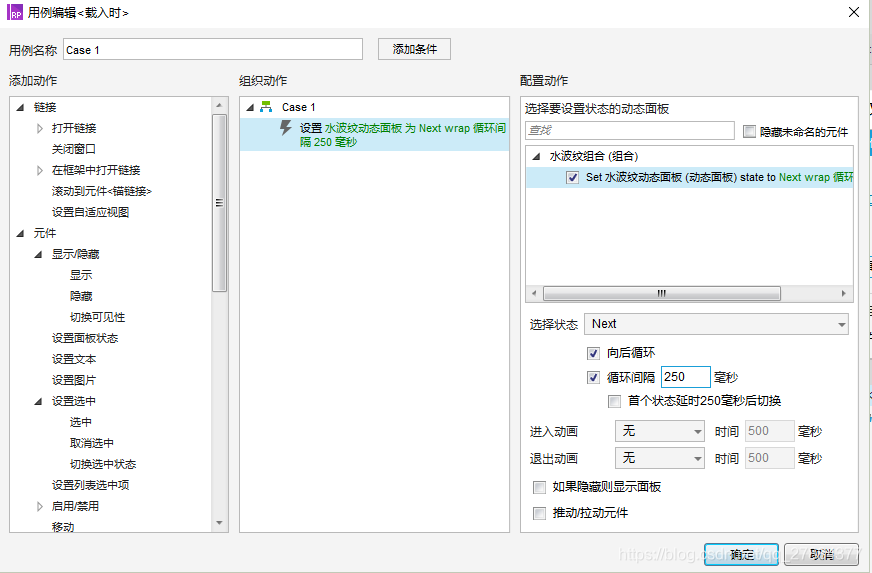The image size is (872, 573).
Task: Select 切换可见性 action
Action: pos(98,317)
